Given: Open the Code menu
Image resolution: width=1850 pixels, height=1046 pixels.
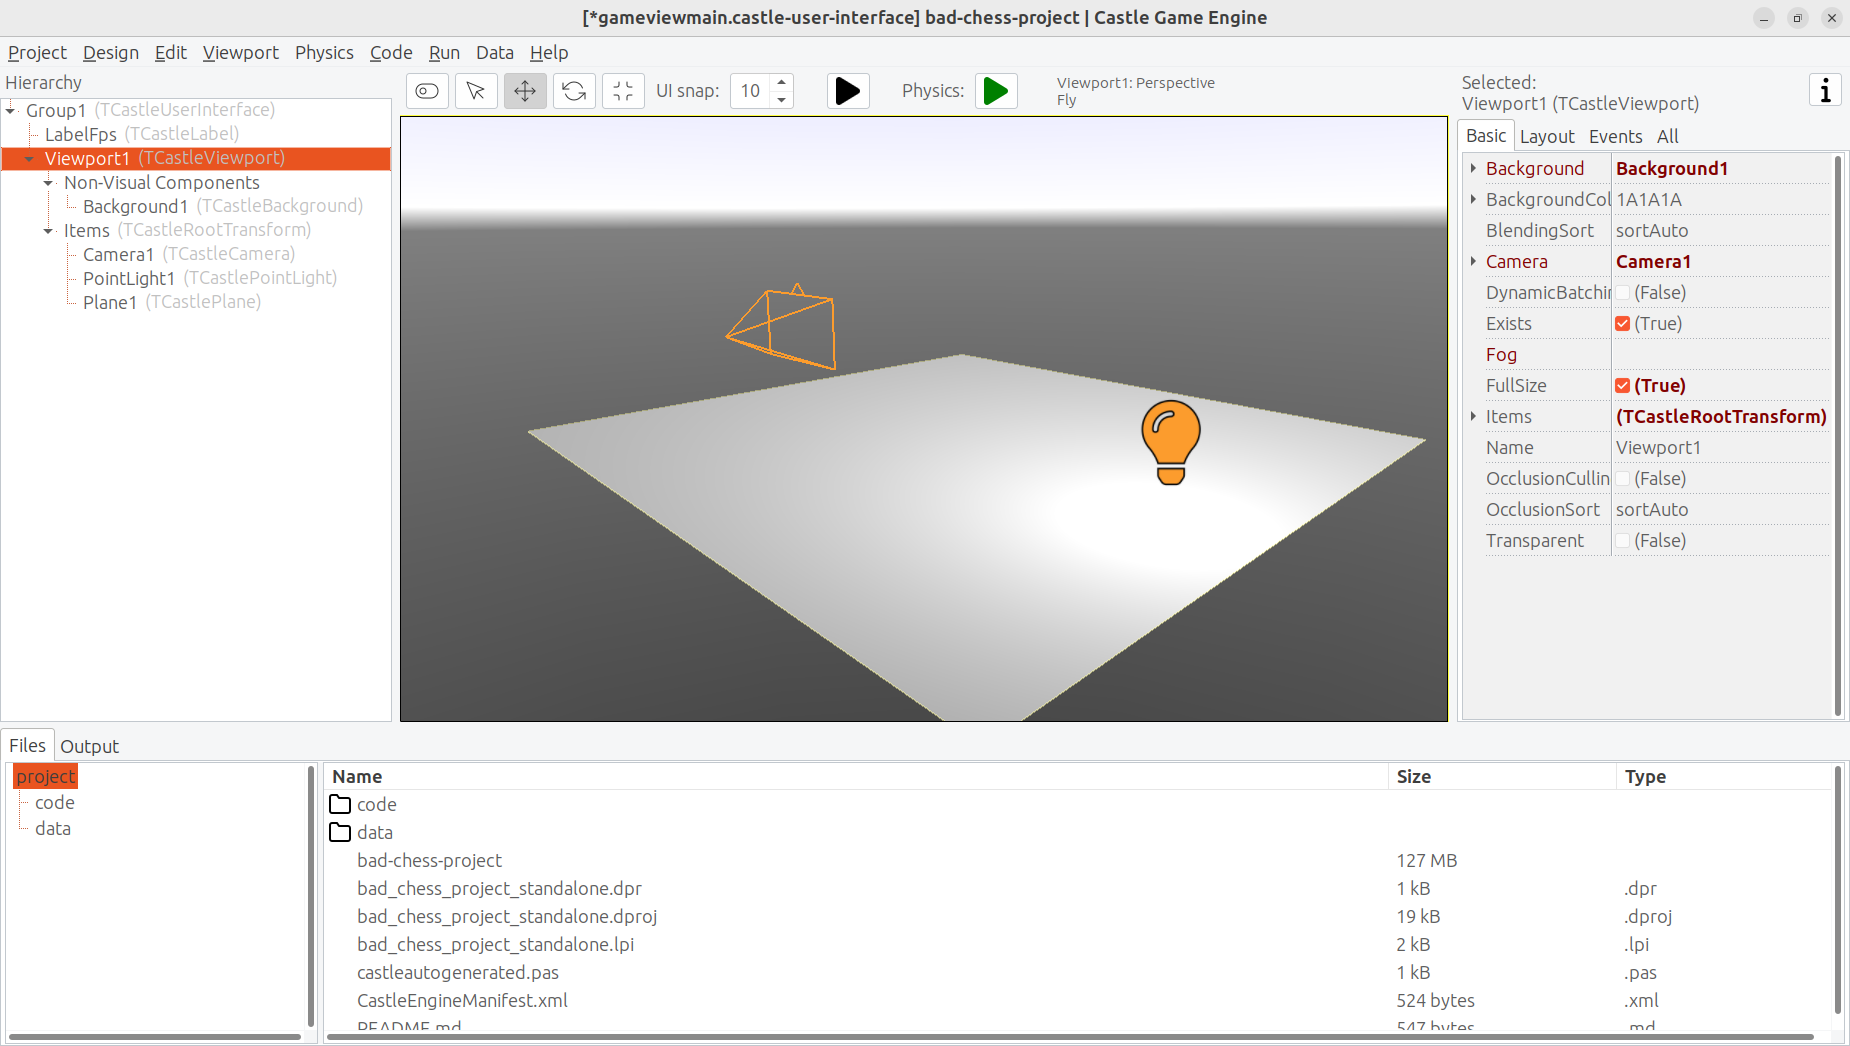Looking at the screenshot, I should click(391, 53).
